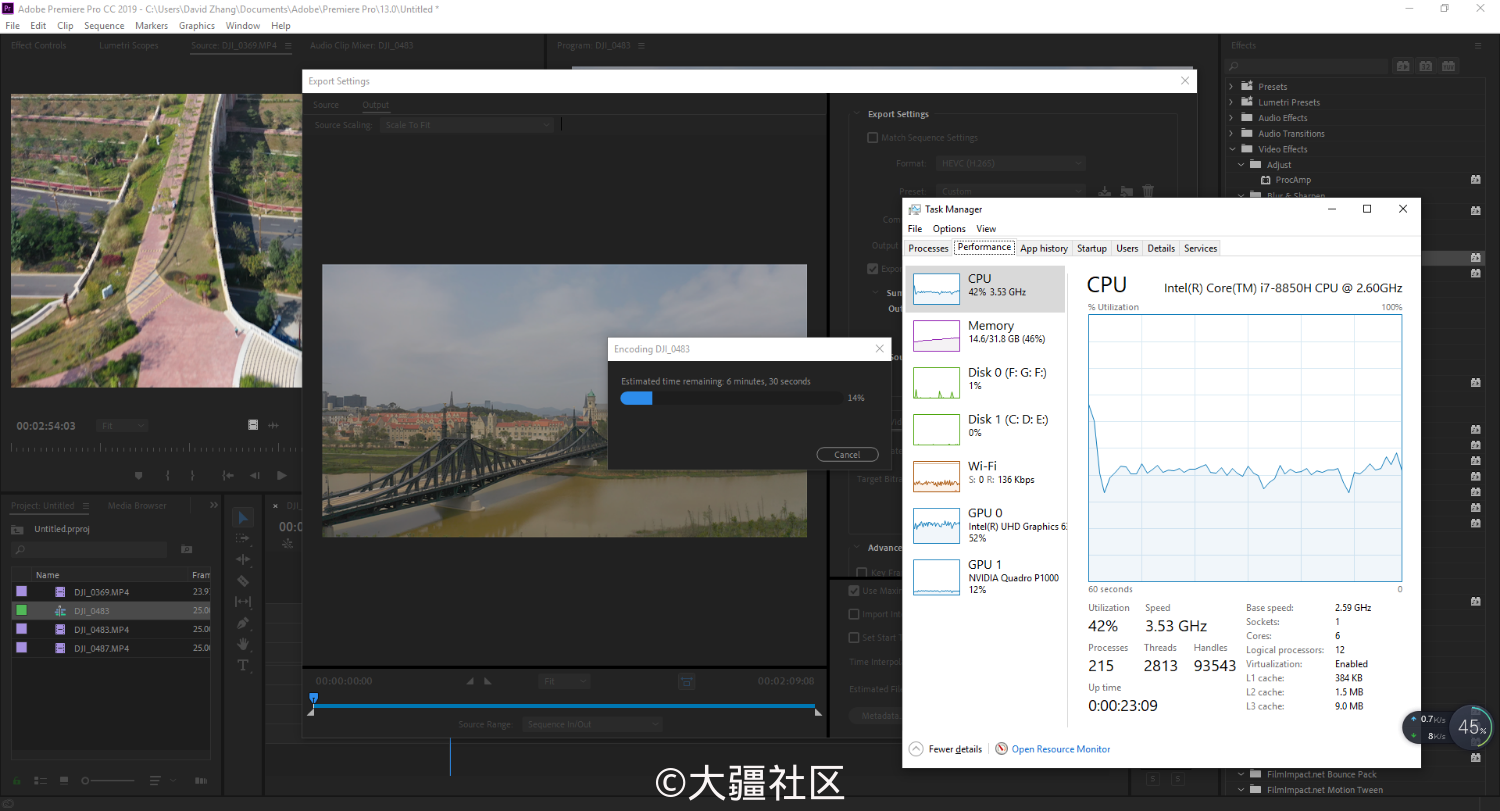Select the Ripple Edit tool
Image resolution: width=1500 pixels, height=811 pixels.
243,559
